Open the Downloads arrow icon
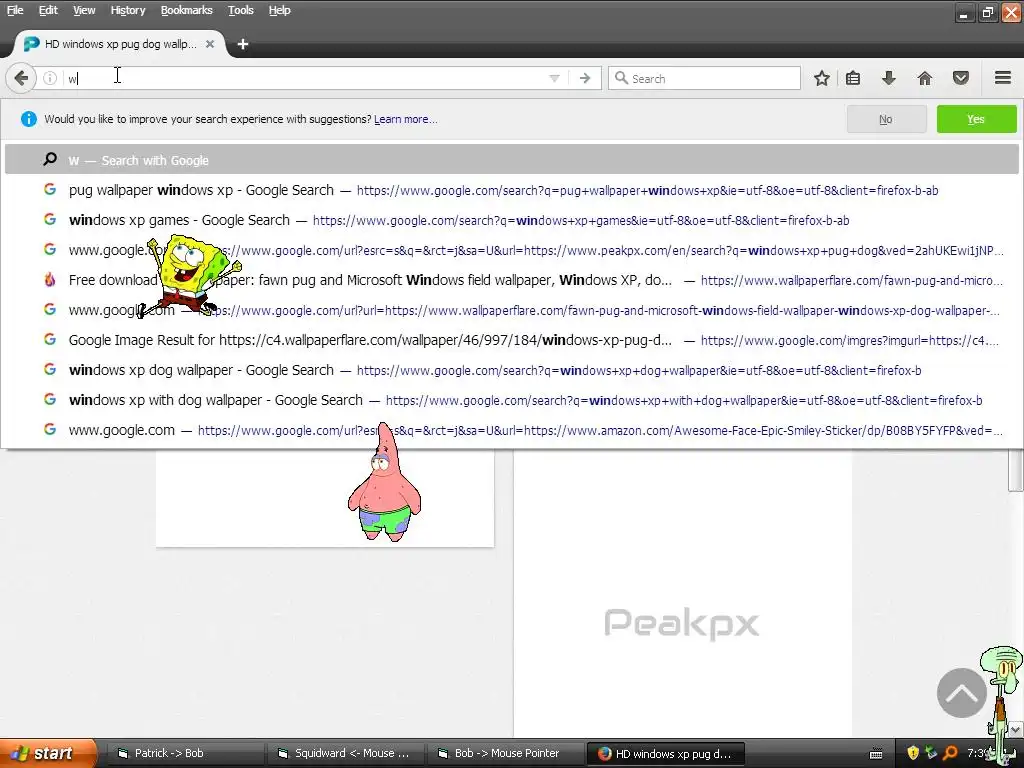Screen dimensions: 1024x768 [x=888, y=78]
